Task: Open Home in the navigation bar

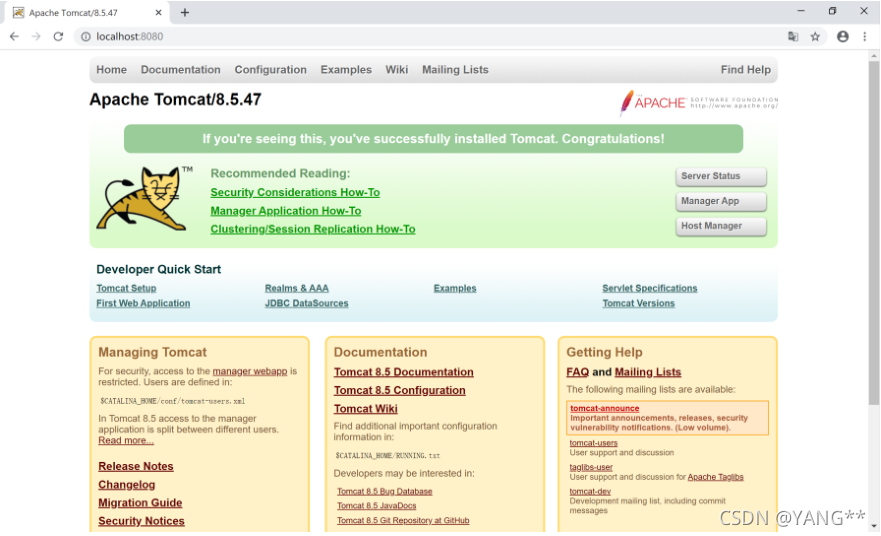Action: click(111, 70)
